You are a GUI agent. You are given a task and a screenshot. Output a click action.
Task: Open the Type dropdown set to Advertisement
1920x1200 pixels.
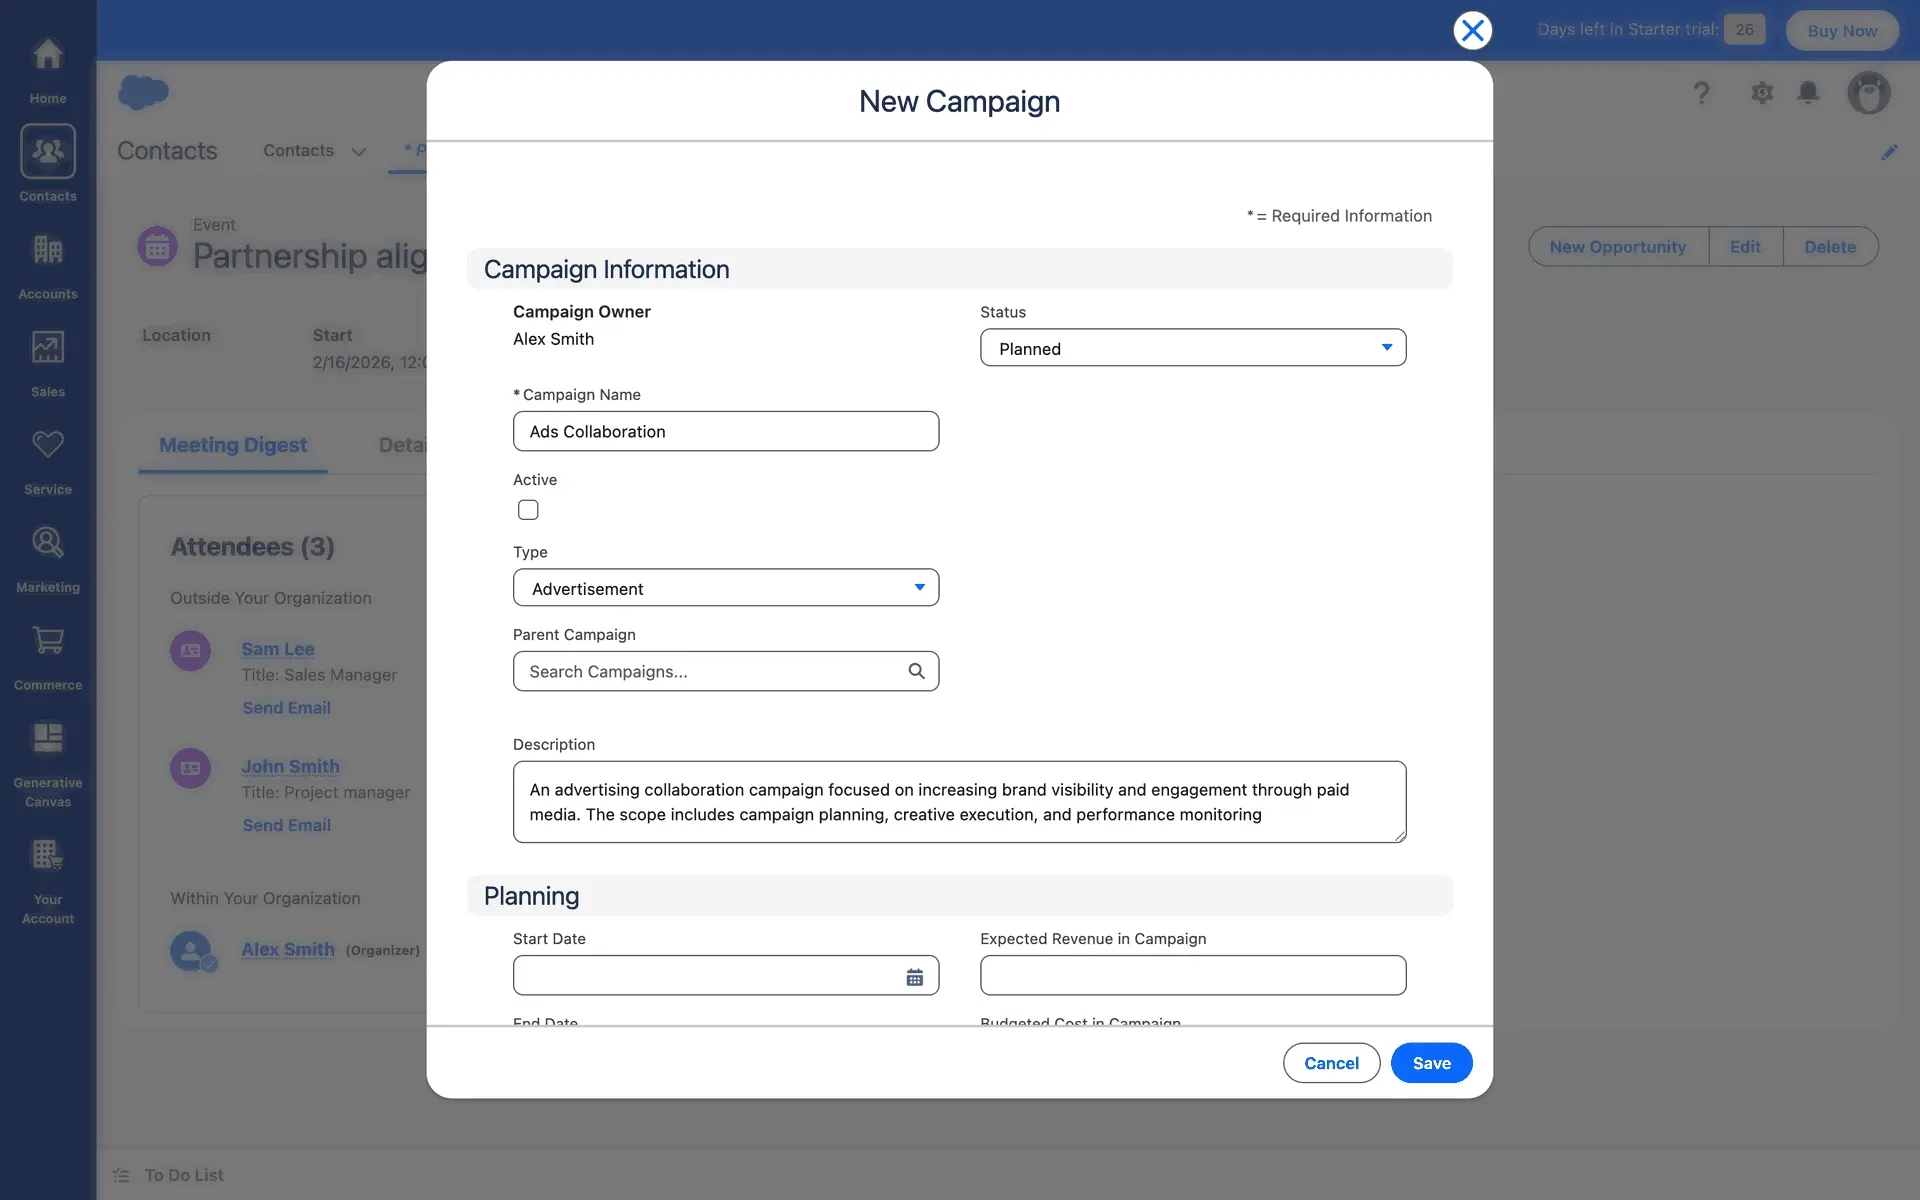725,588
